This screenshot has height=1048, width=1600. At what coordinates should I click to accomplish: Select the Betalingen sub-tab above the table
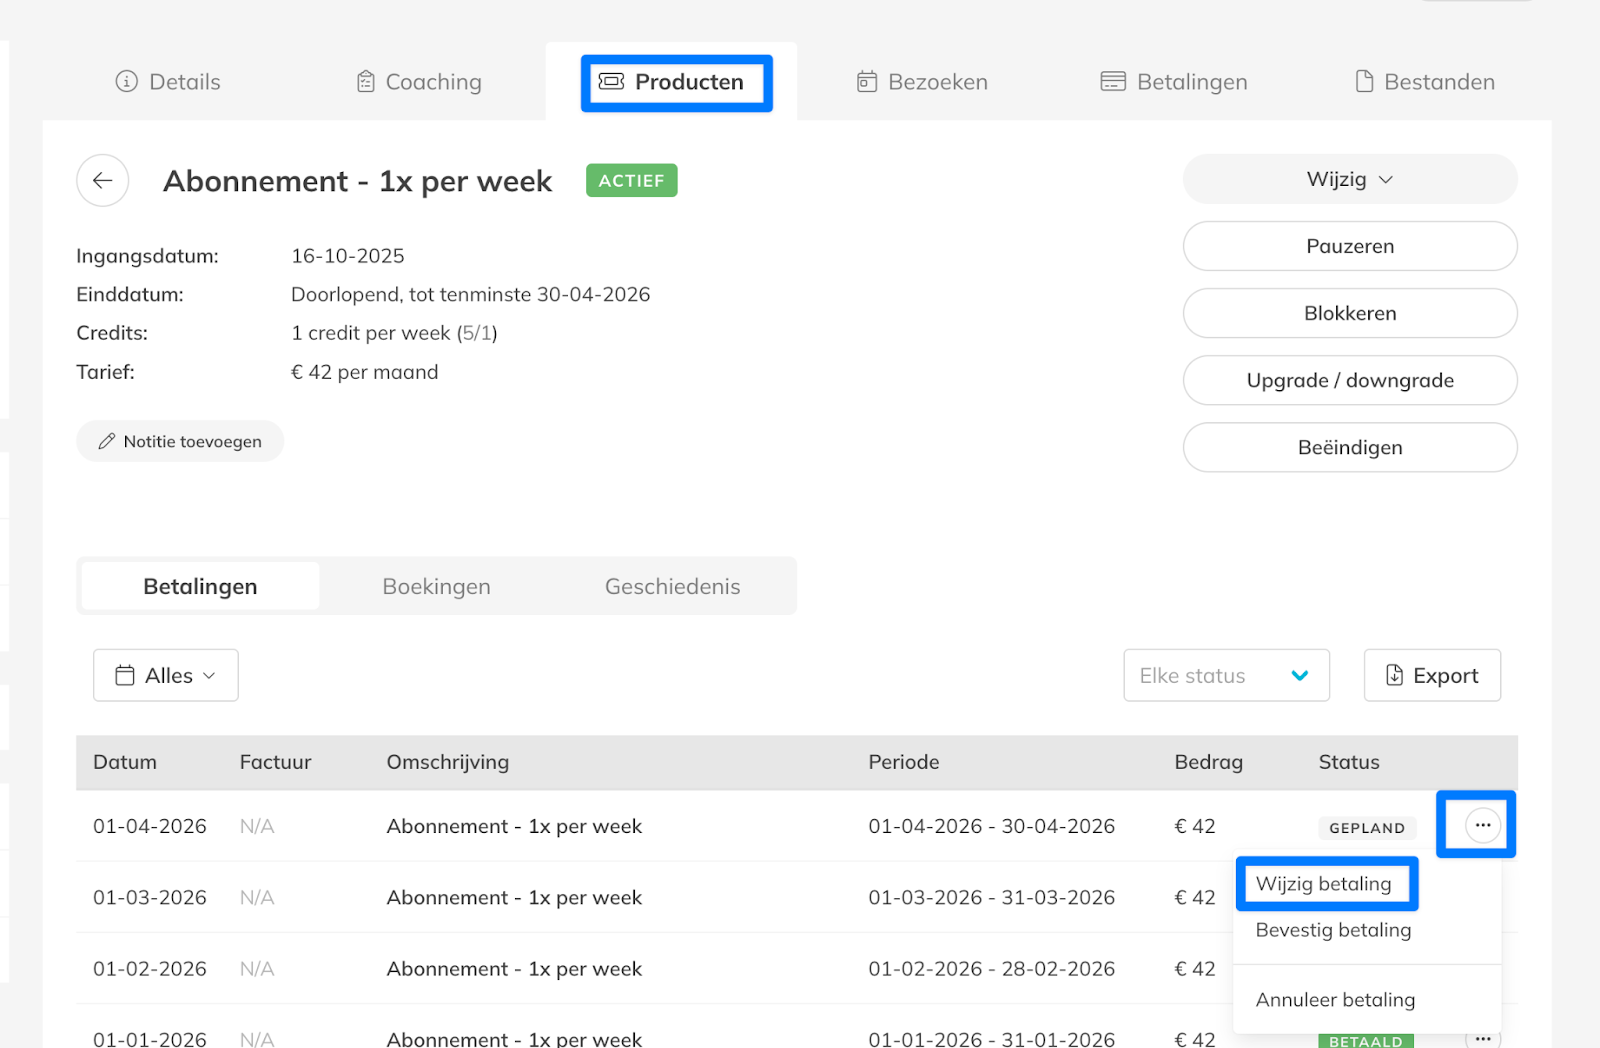[200, 587]
